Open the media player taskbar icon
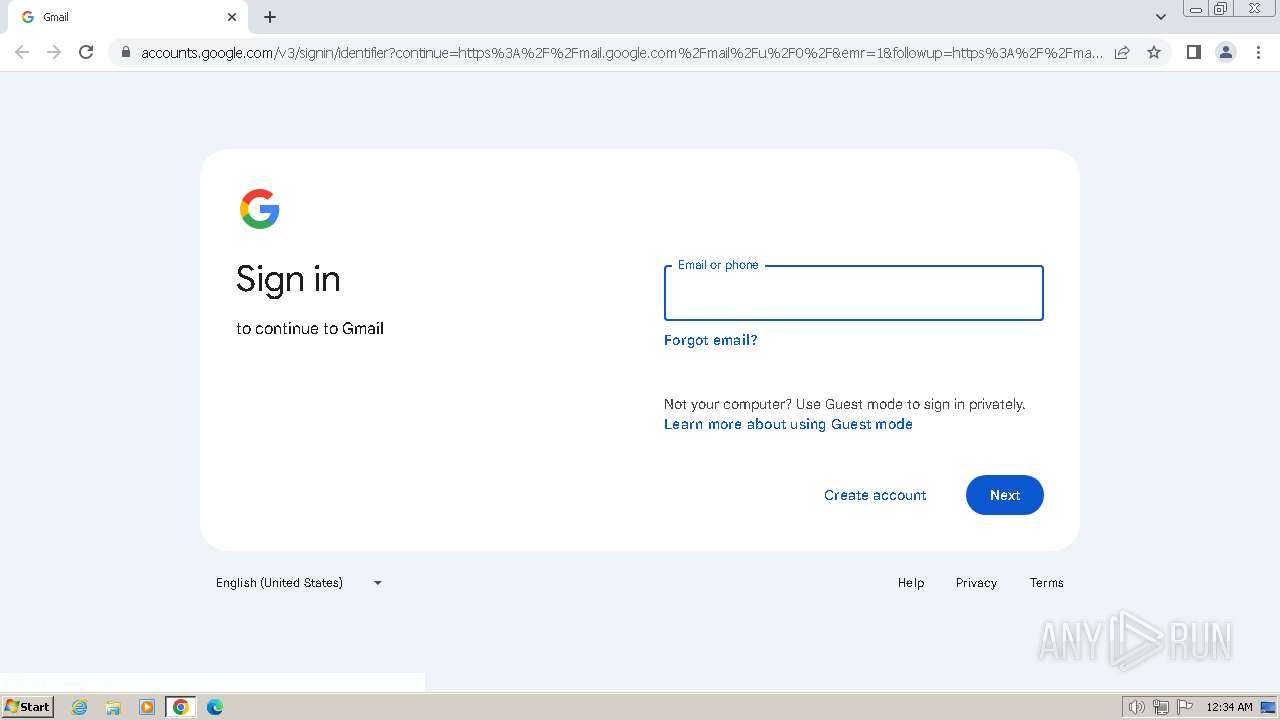This screenshot has width=1280, height=720. coord(147,707)
